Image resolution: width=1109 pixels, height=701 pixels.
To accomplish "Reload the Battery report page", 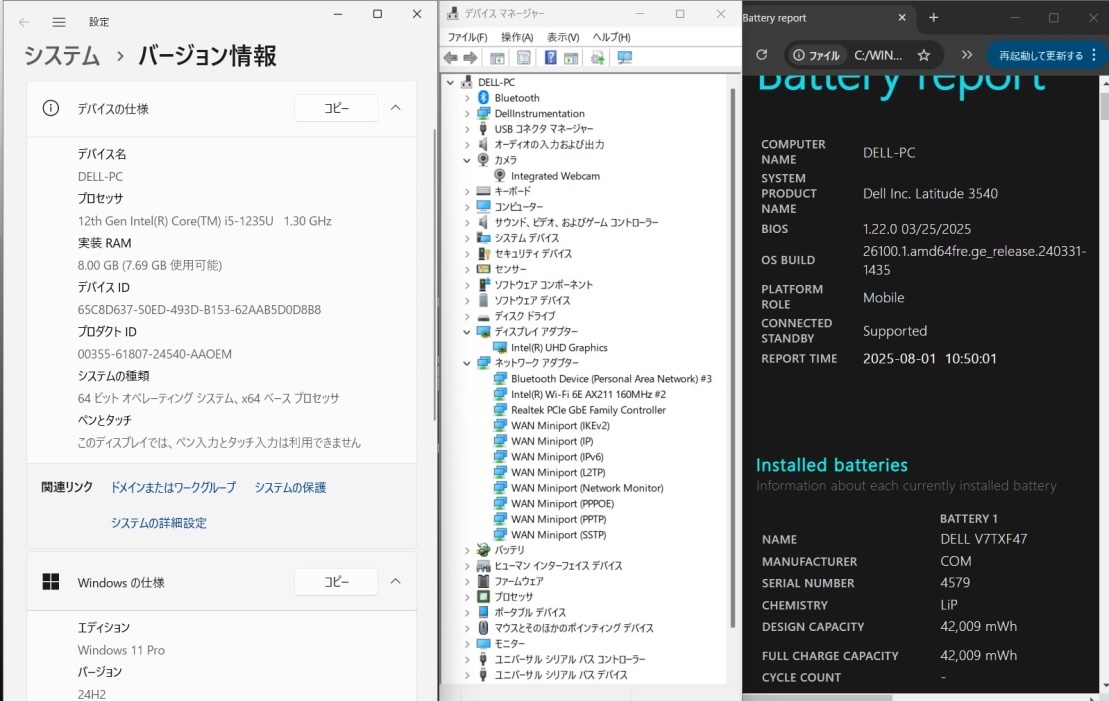I will (x=761, y=55).
